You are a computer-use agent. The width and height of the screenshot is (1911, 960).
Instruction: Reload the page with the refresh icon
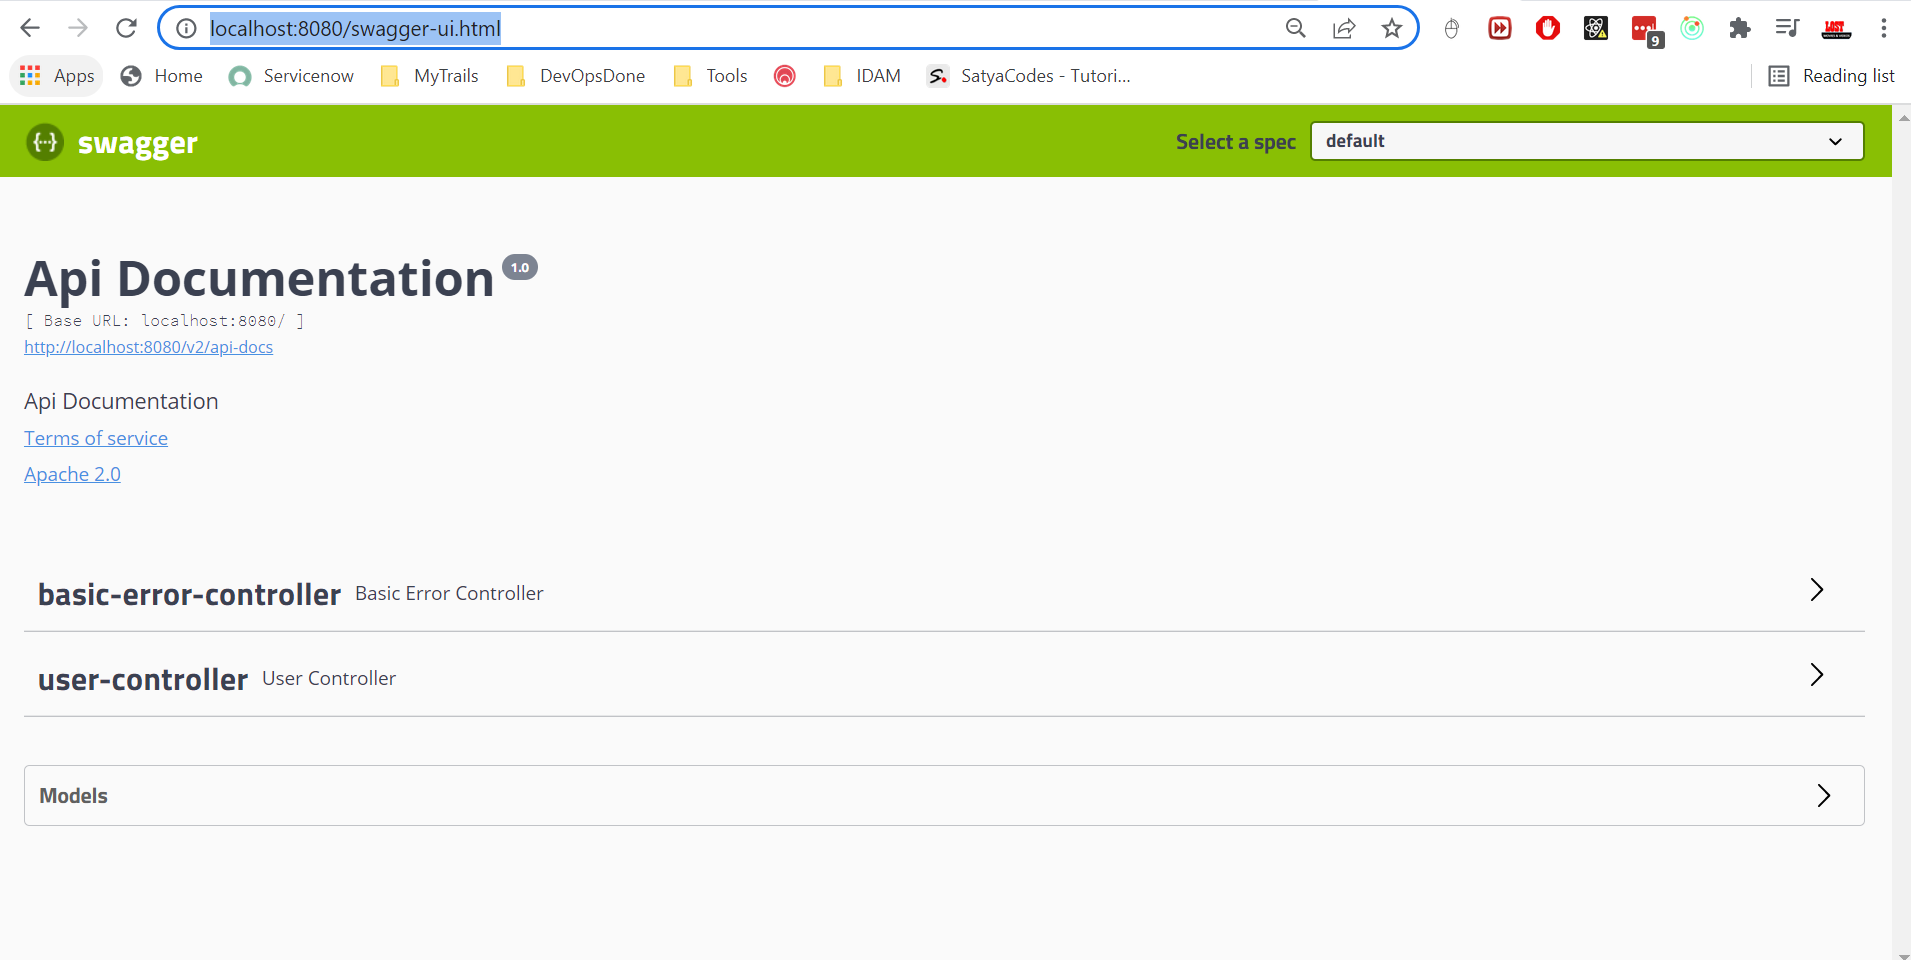point(126,28)
